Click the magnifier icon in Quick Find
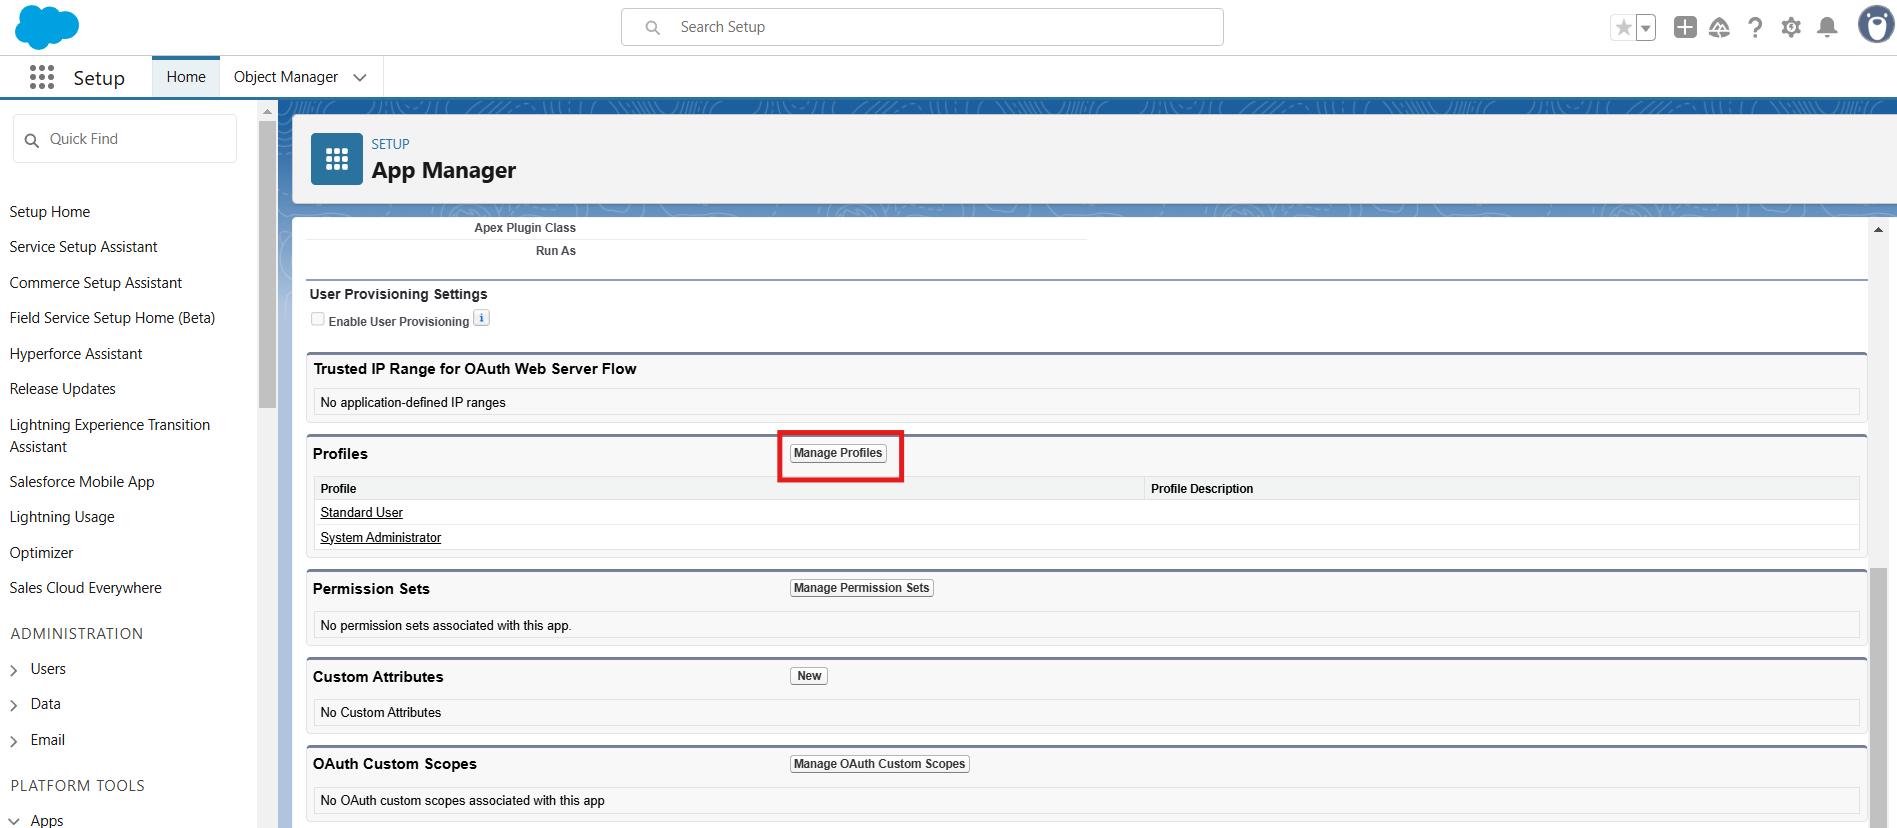The image size is (1897, 828). tap(32, 140)
